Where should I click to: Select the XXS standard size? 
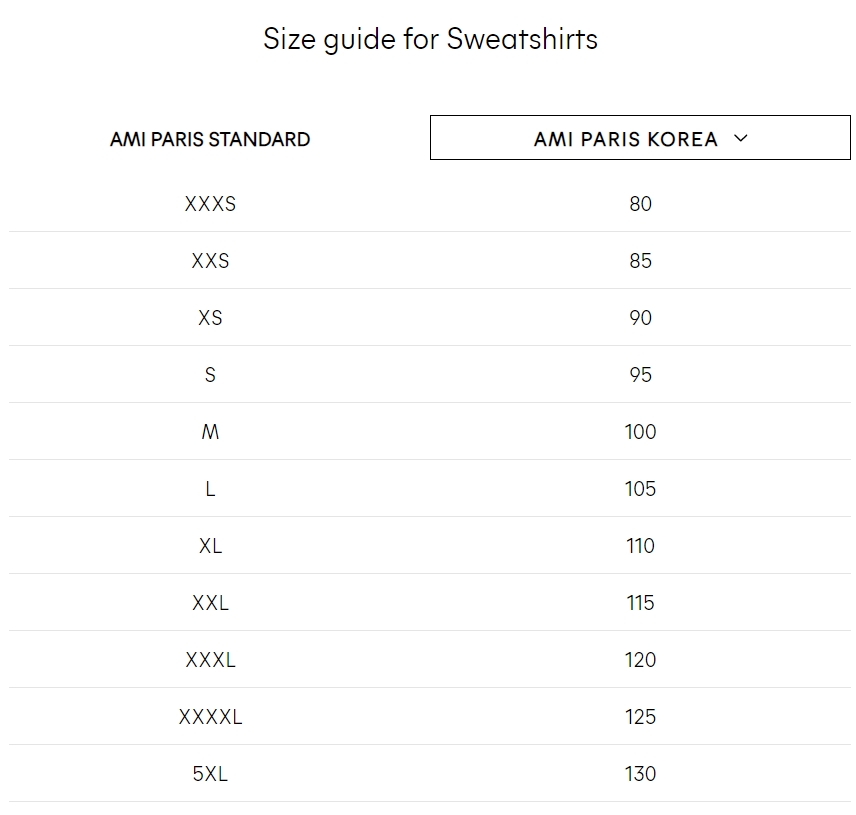(210, 261)
